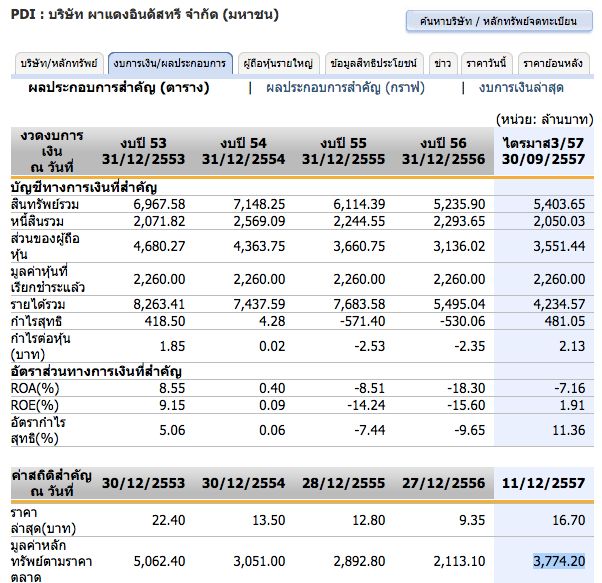Screen dimensions: 602x583
Task: Click the ไตรมาส3/57 column header
Action: click(x=544, y=151)
